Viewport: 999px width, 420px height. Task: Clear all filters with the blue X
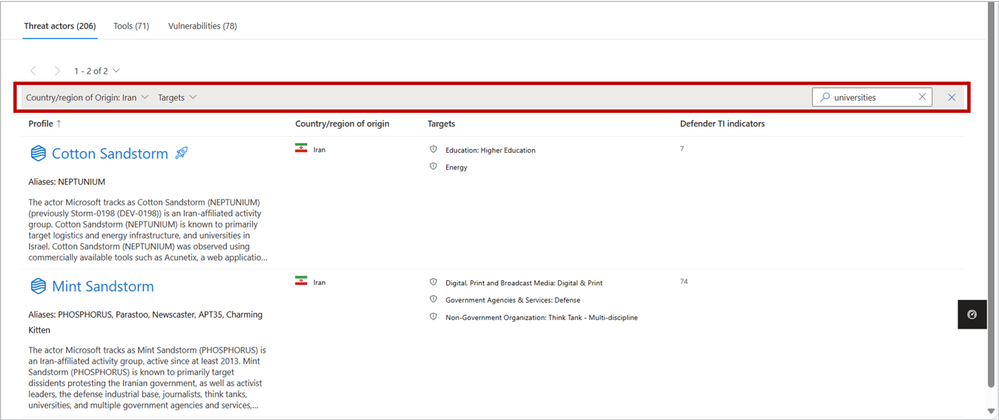952,98
